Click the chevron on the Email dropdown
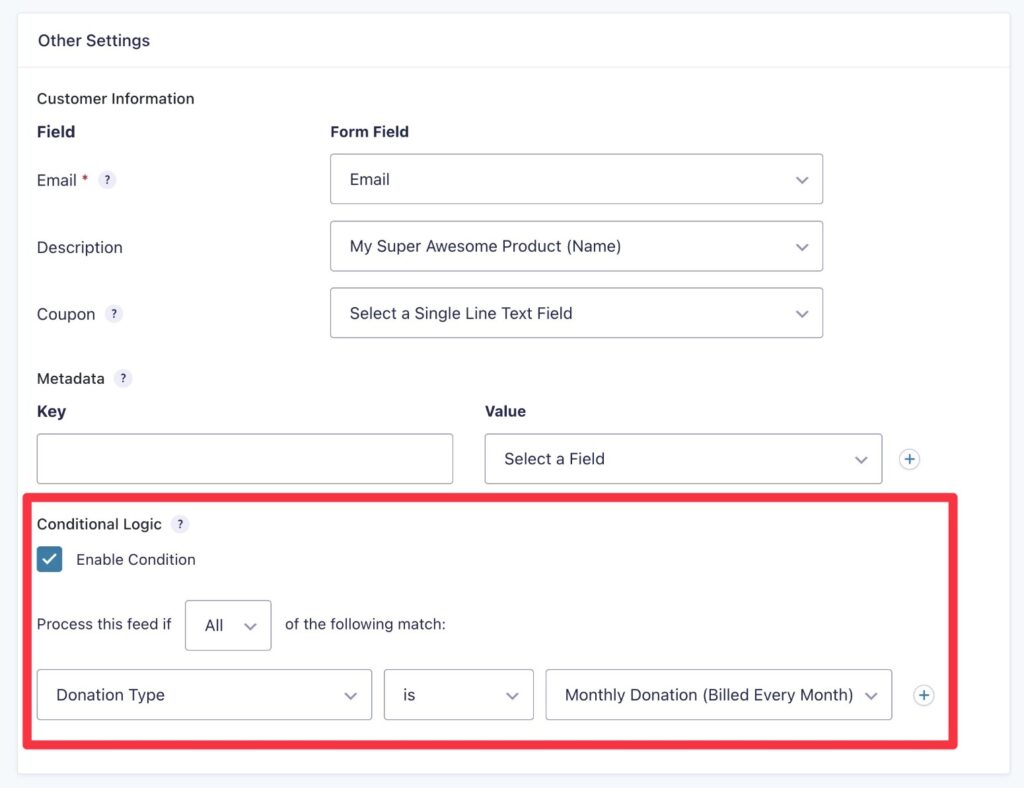Image resolution: width=1024 pixels, height=788 pixels. pos(802,180)
